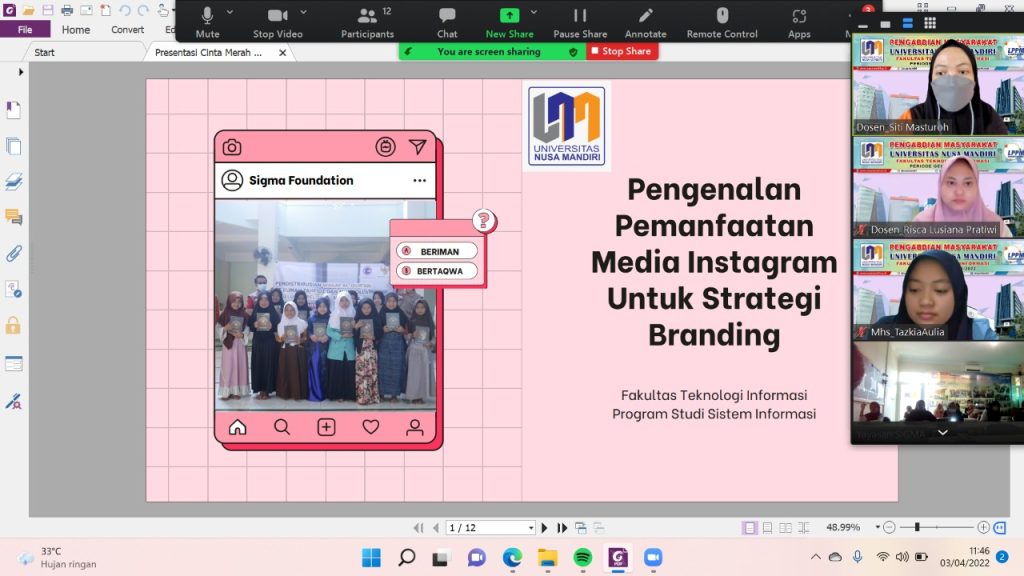
Task: Switch Zoom video panel to vertical strip view
Action: click(907, 24)
